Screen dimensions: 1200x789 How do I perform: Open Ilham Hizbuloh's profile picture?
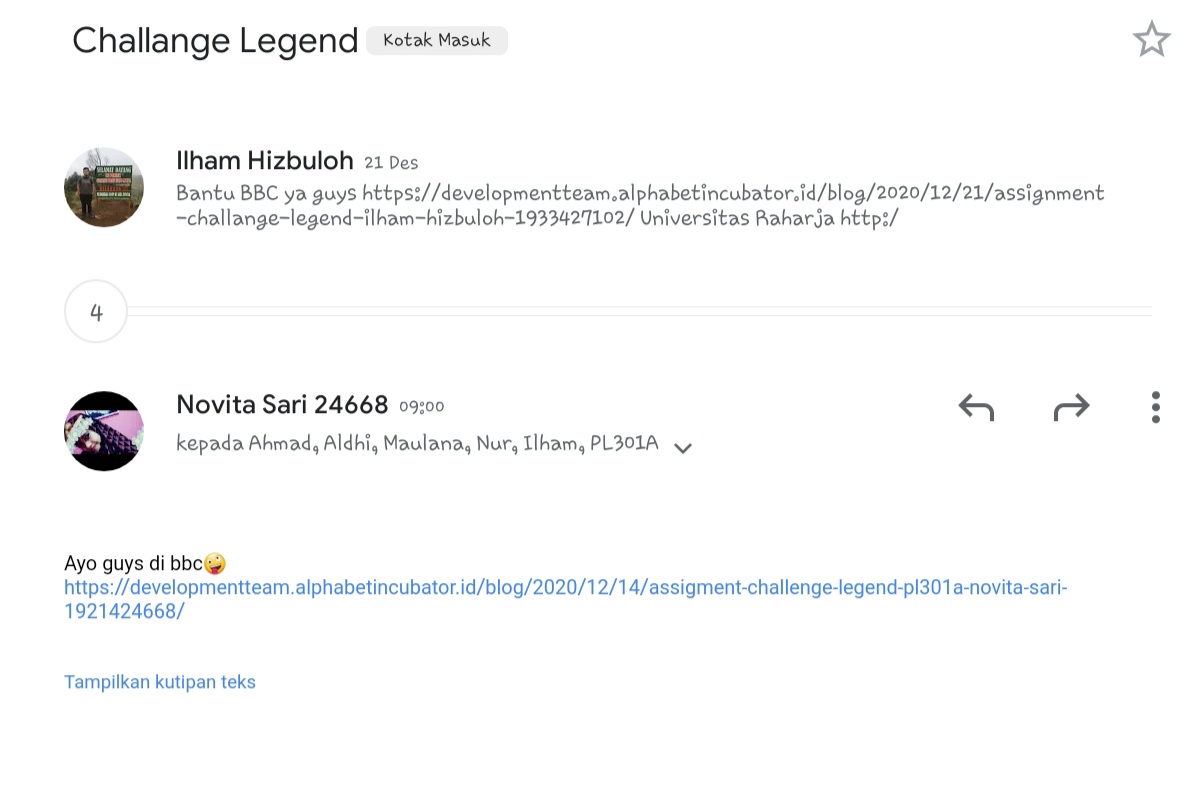pyautogui.click(x=104, y=187)
